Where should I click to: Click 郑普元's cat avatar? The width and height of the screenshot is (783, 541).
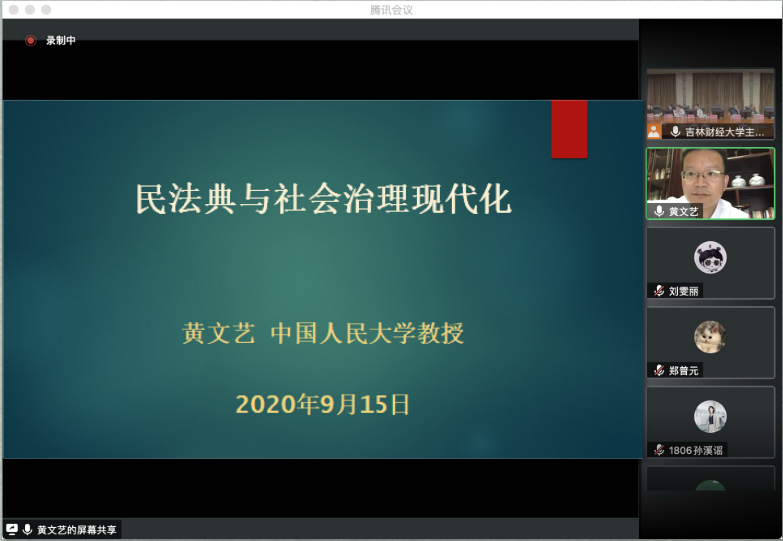[710, 337]
